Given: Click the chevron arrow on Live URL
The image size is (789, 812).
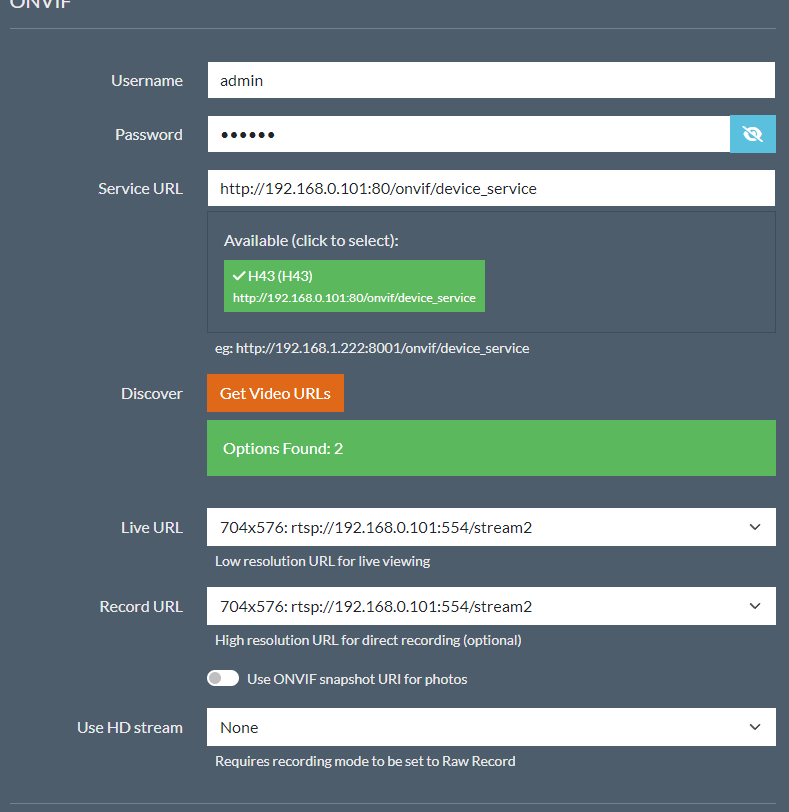Looking at the screenshot, I should click(x=755, y=527).
